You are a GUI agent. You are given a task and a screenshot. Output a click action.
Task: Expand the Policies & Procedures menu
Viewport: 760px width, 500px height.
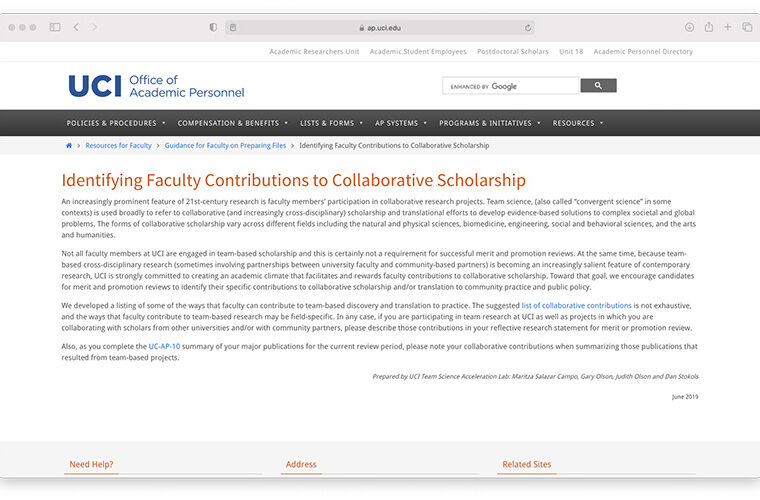tap(115, 123)
